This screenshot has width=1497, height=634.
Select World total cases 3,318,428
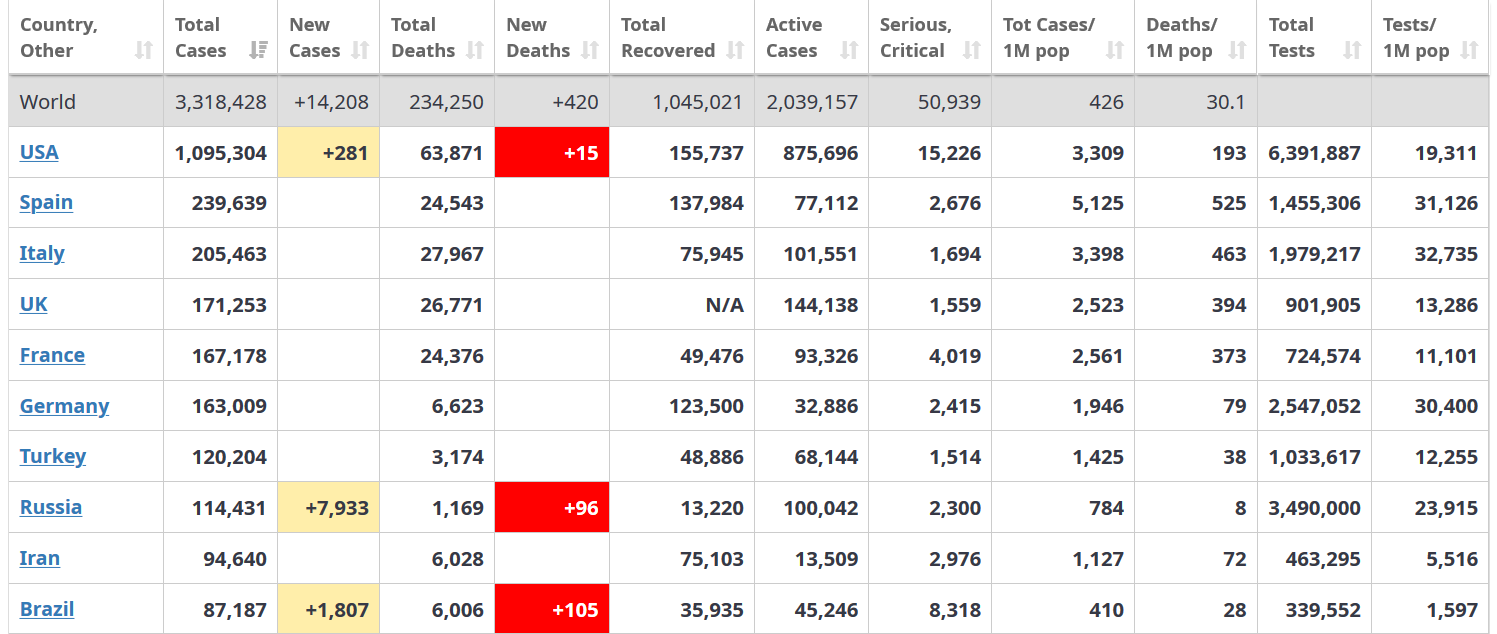221,102
